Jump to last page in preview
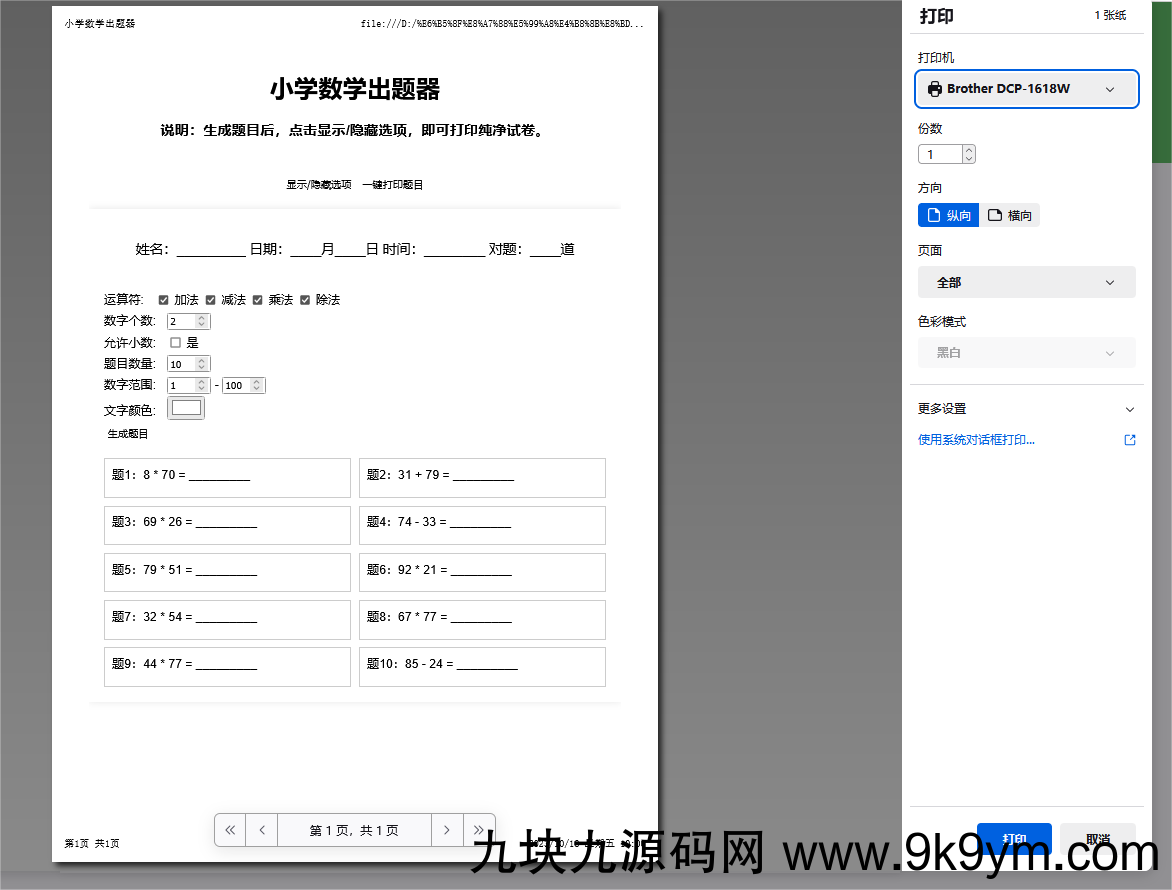This screenshot has width=1172, height=890. [479, 830]
